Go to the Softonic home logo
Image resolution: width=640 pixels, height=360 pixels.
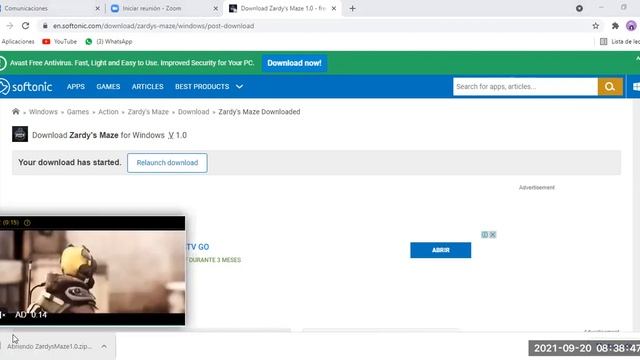click(26, 87)
